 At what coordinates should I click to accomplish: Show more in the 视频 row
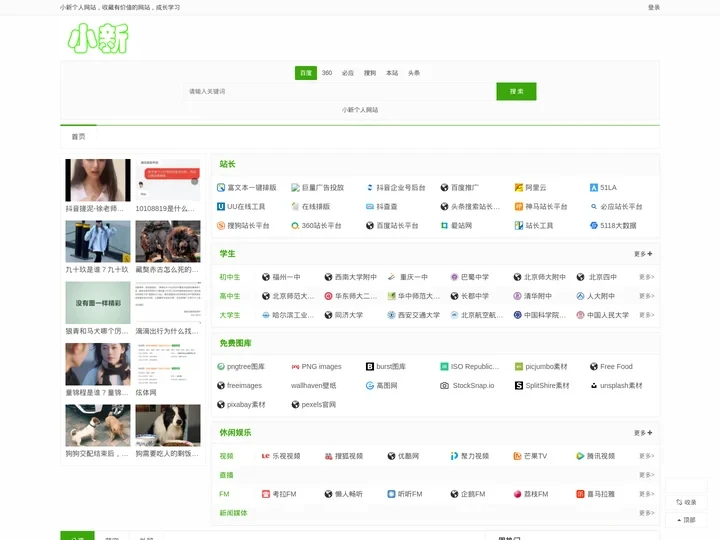click(x=647, y=456)
